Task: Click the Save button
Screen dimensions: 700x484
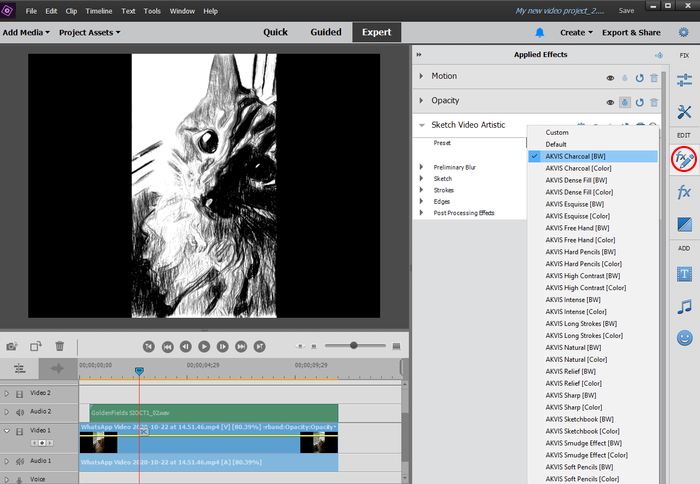Action: 626,11
